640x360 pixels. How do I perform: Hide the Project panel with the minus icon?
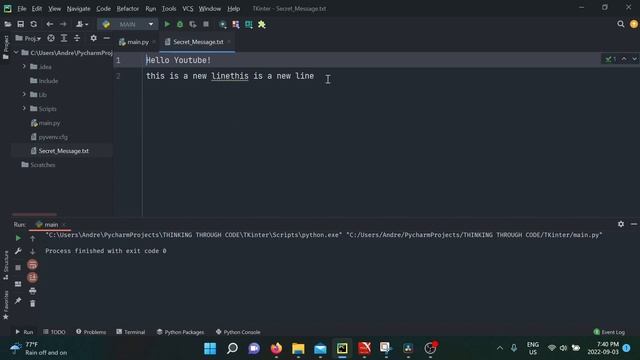107,38
